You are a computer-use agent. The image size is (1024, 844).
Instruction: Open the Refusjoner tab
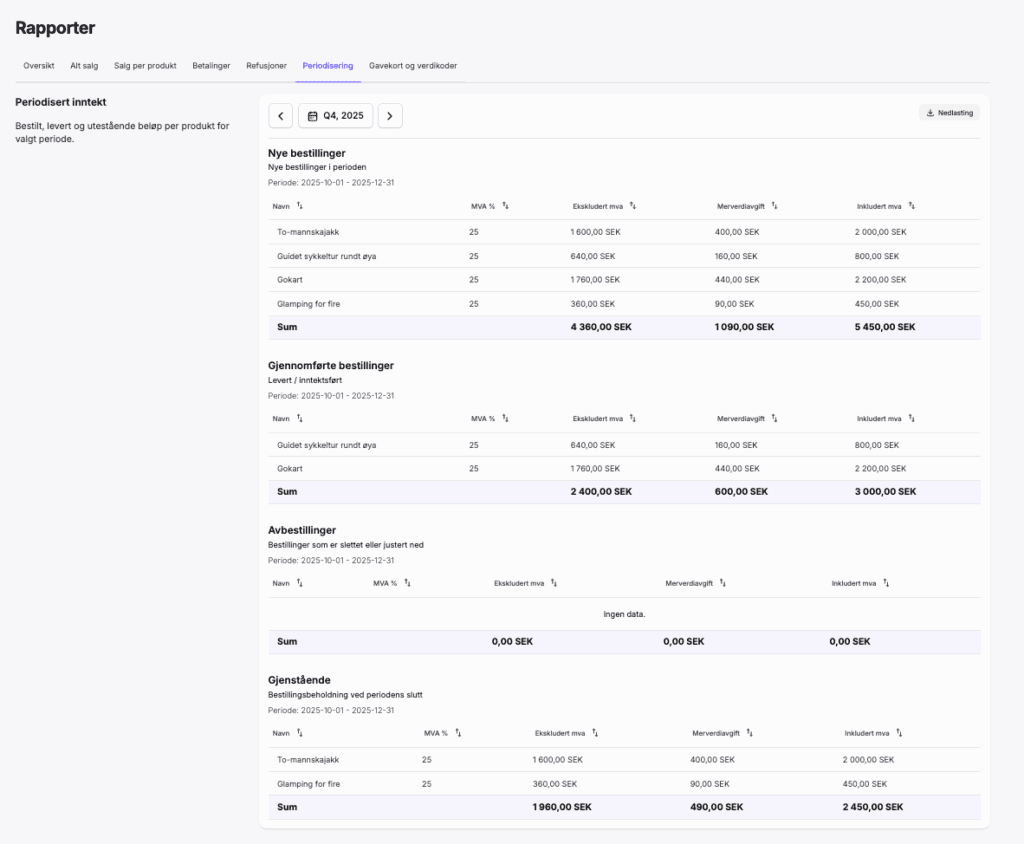(266, 65)
